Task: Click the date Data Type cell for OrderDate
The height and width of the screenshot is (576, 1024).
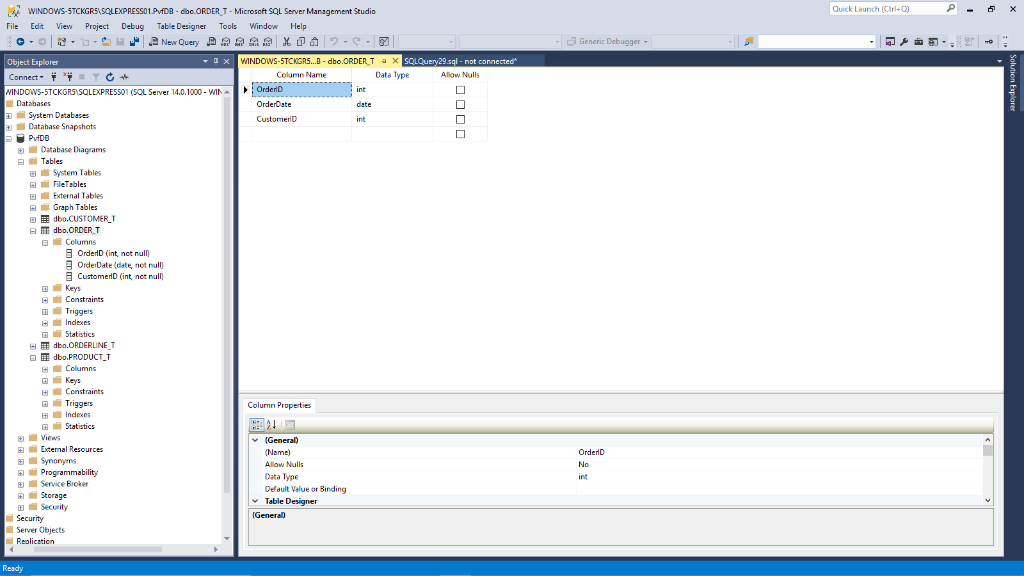Action: coord(392,104)
